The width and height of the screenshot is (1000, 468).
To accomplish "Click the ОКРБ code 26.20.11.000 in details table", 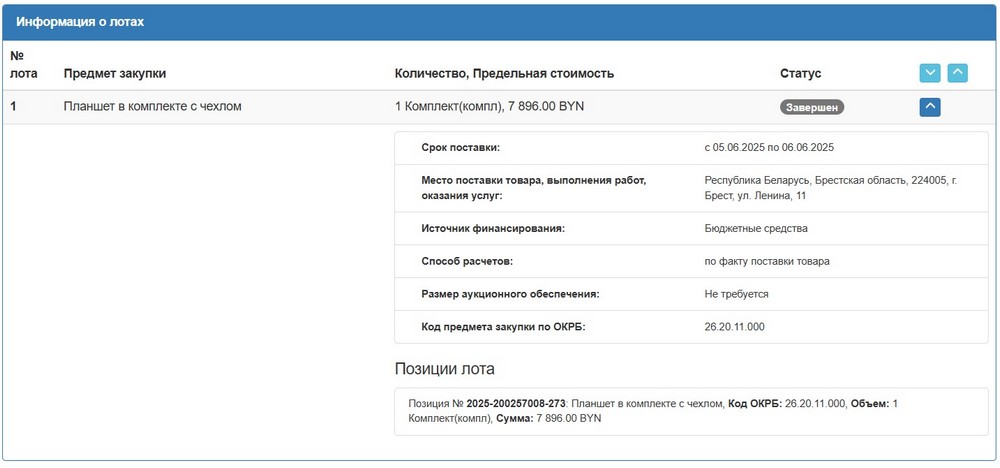I will pos(734,327).
